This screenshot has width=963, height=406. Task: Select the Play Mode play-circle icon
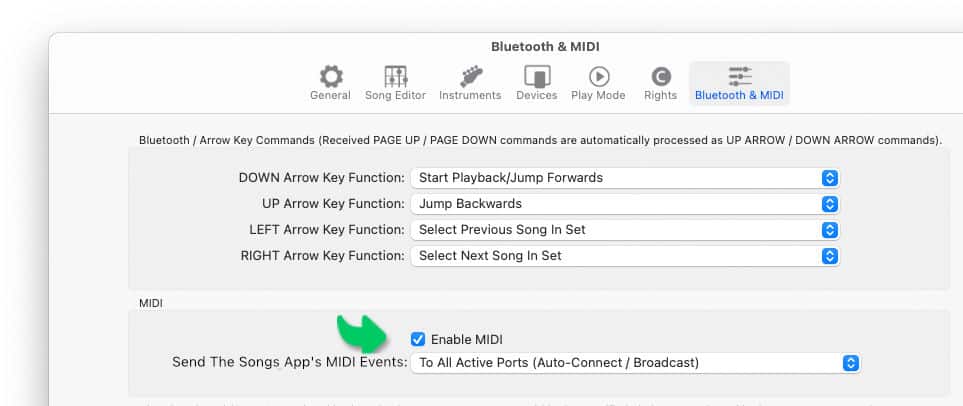(x=599, y=76)
